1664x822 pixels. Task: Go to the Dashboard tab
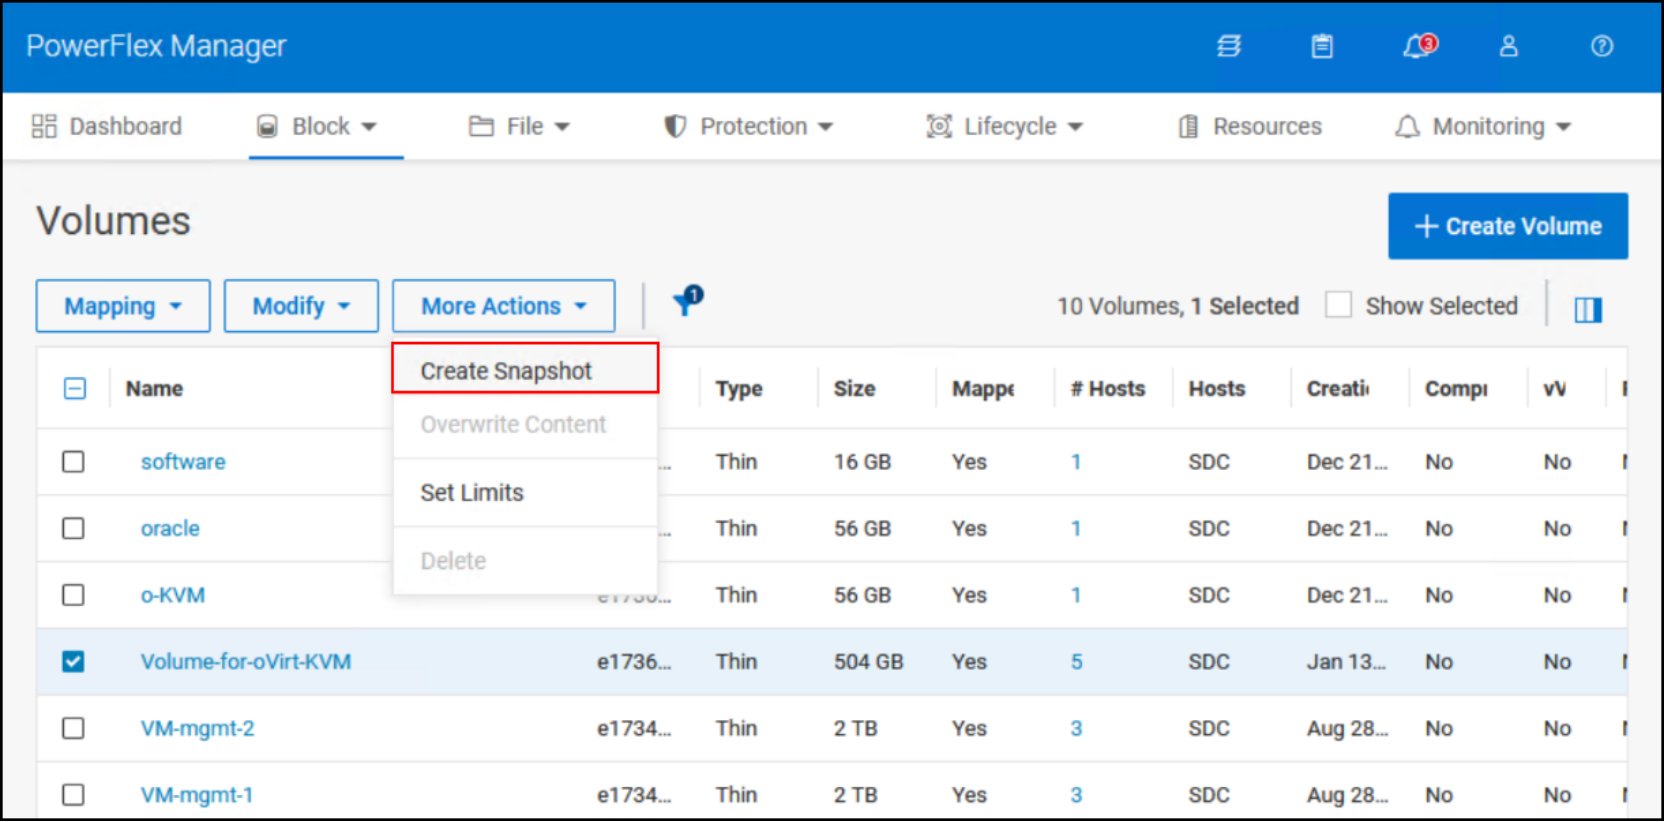click(x=108, y=126)
